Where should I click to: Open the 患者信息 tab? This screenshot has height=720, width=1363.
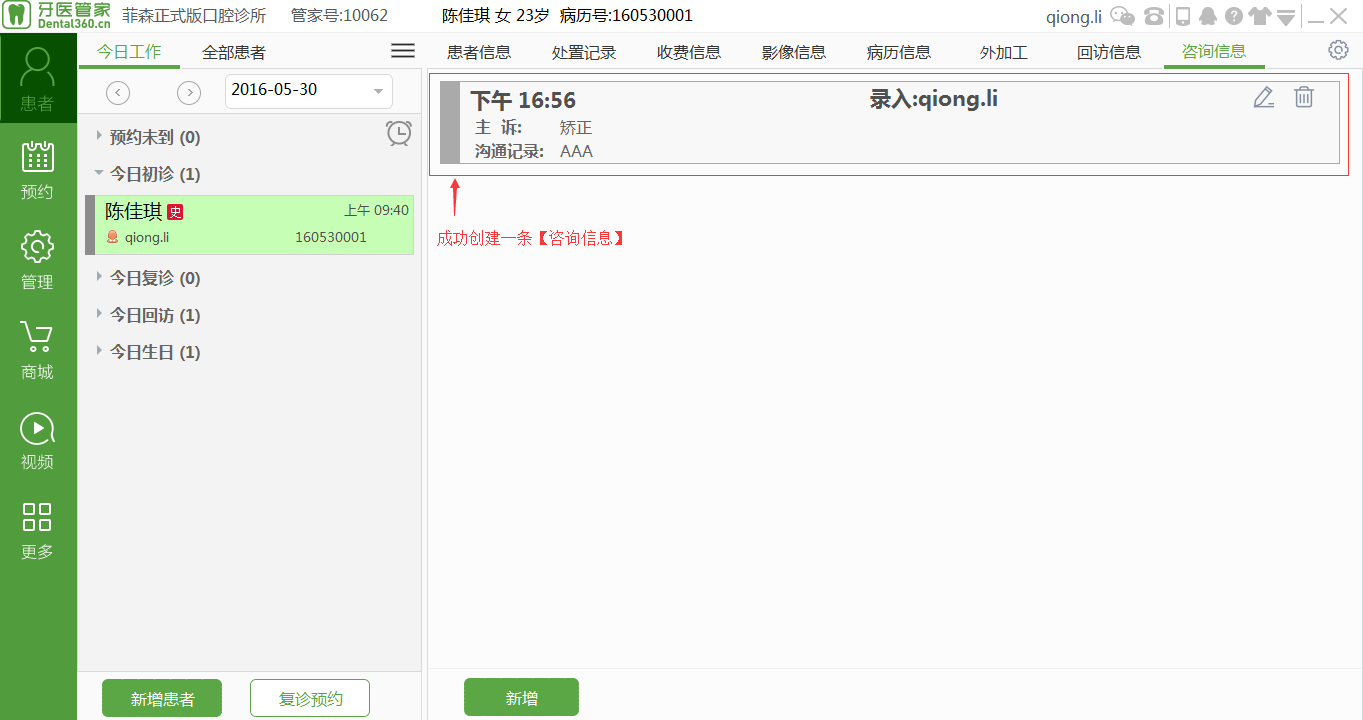(x=479, y=52)
